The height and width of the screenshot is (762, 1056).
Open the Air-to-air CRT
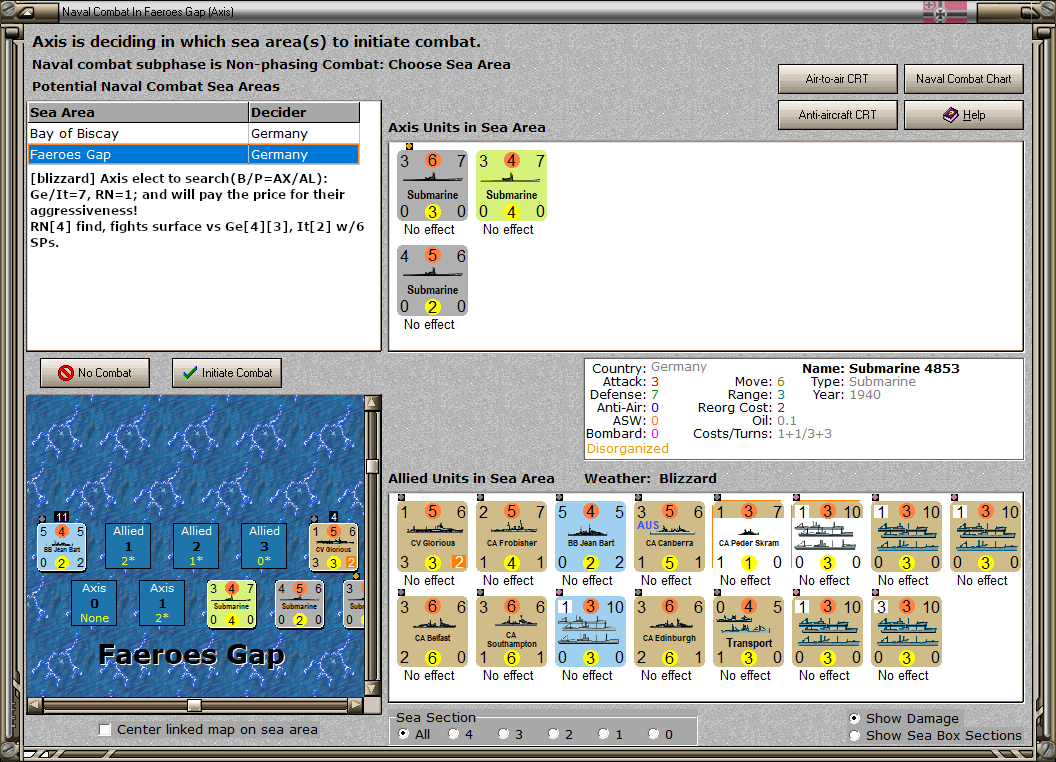point(837,79)
